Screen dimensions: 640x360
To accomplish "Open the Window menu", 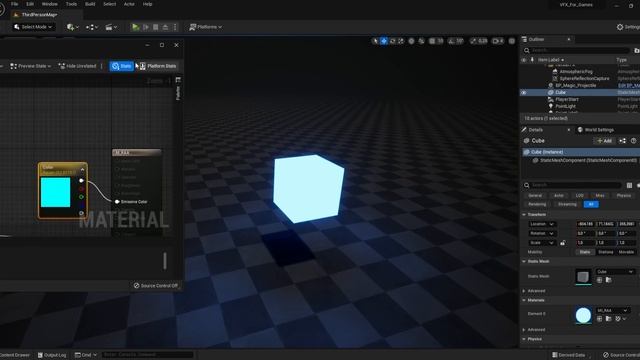I will click(x=50, y=4).
